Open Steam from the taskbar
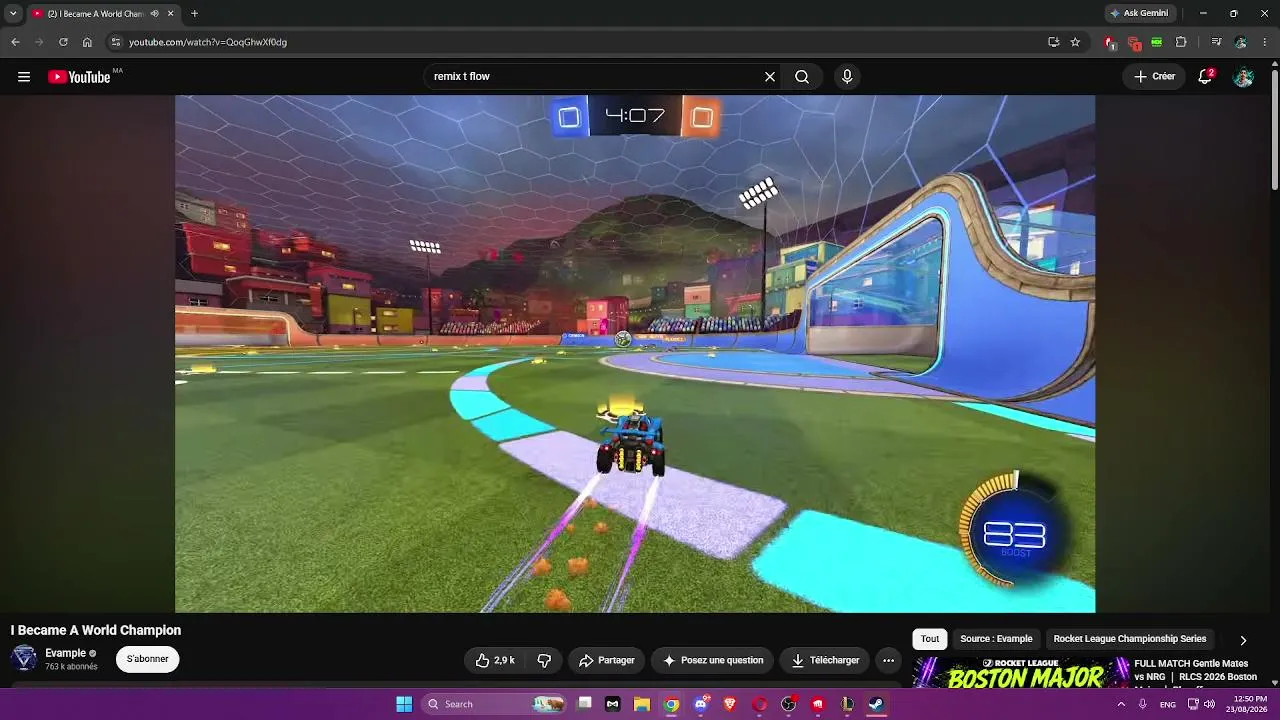Viewport: 1280px width, 720px height. point(876,704)
